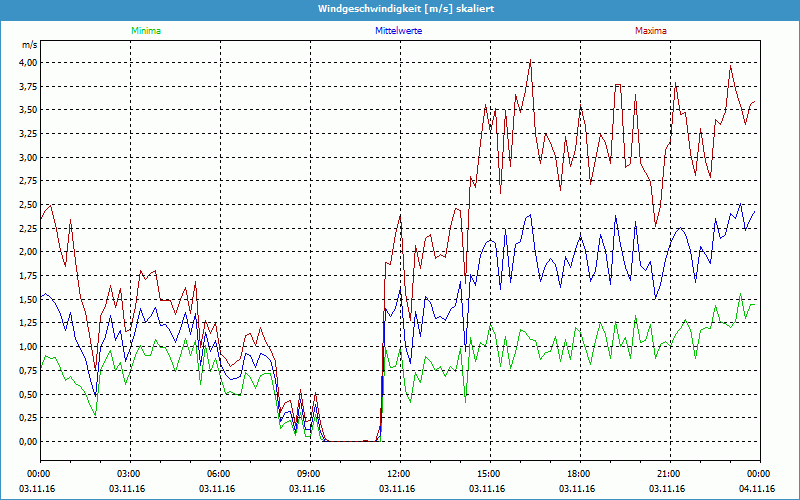The image size is (800, 500).
Task: Click the 18:00 time axis label
Action: (580, 474)
